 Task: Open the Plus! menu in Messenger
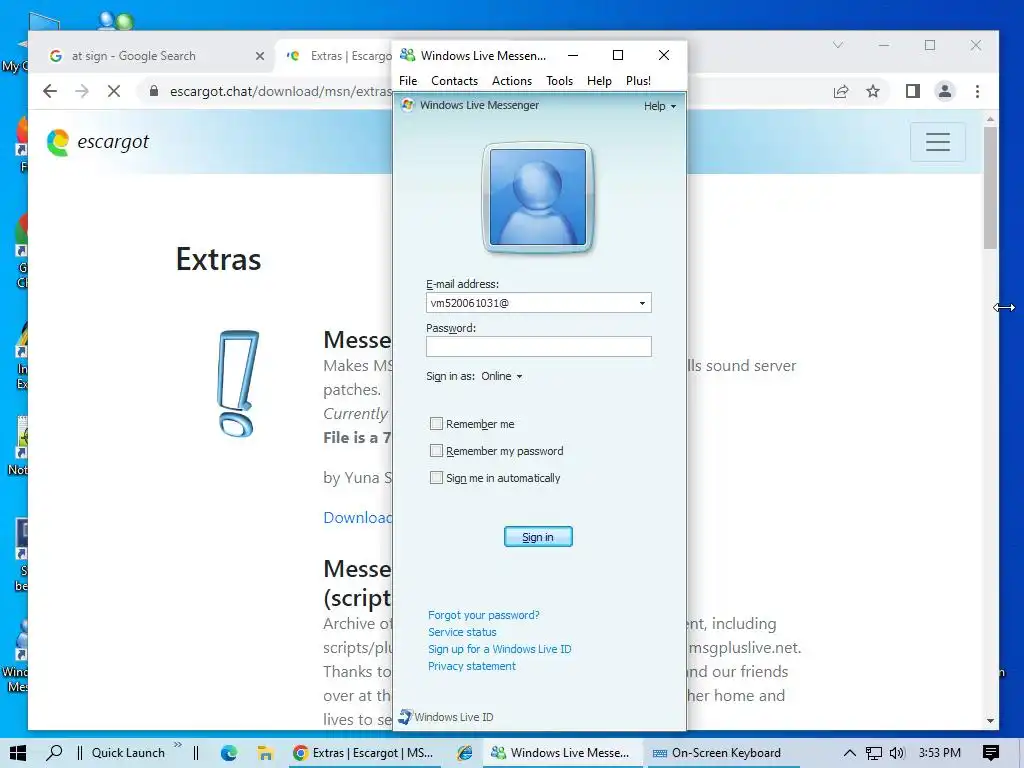(638, 80)
